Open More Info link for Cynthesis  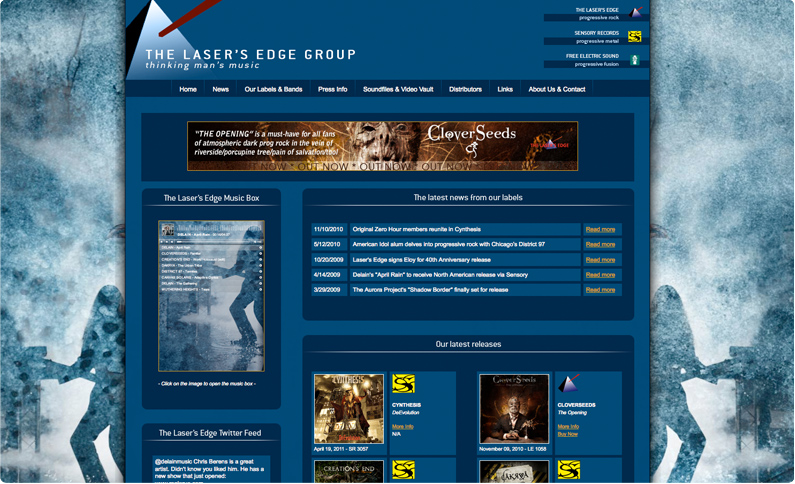coord(403,427)
